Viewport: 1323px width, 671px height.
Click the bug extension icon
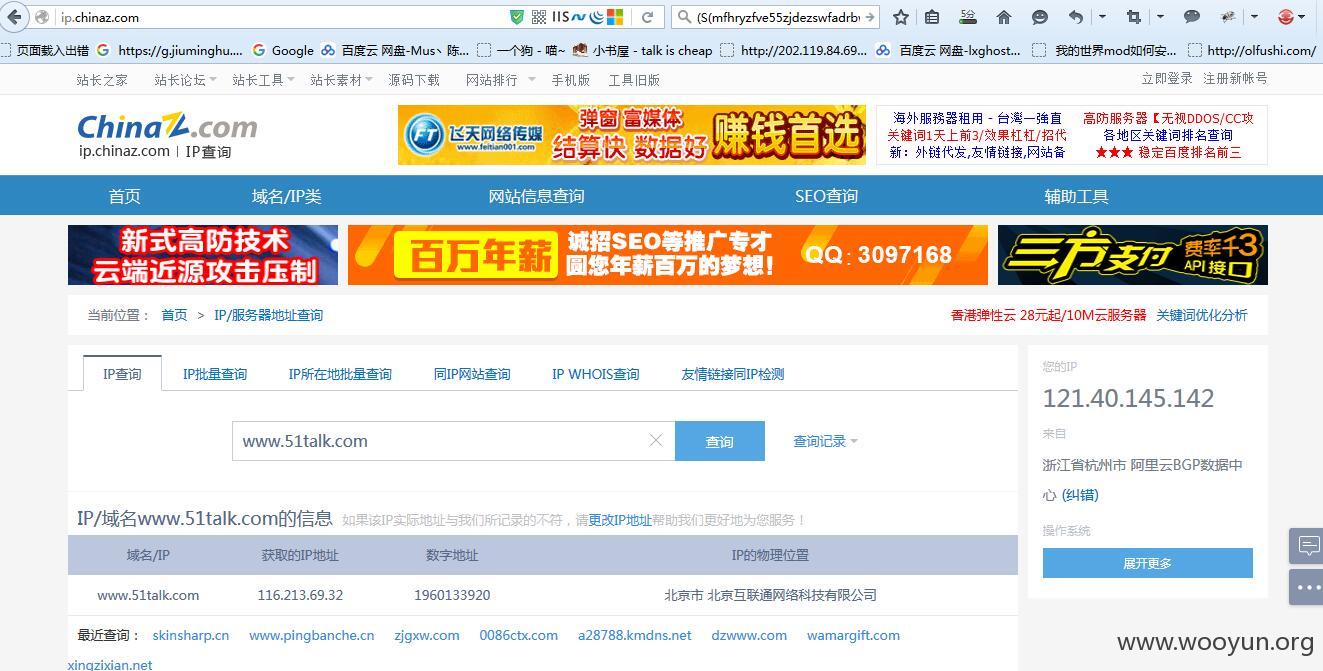(x=1228, y=17)
